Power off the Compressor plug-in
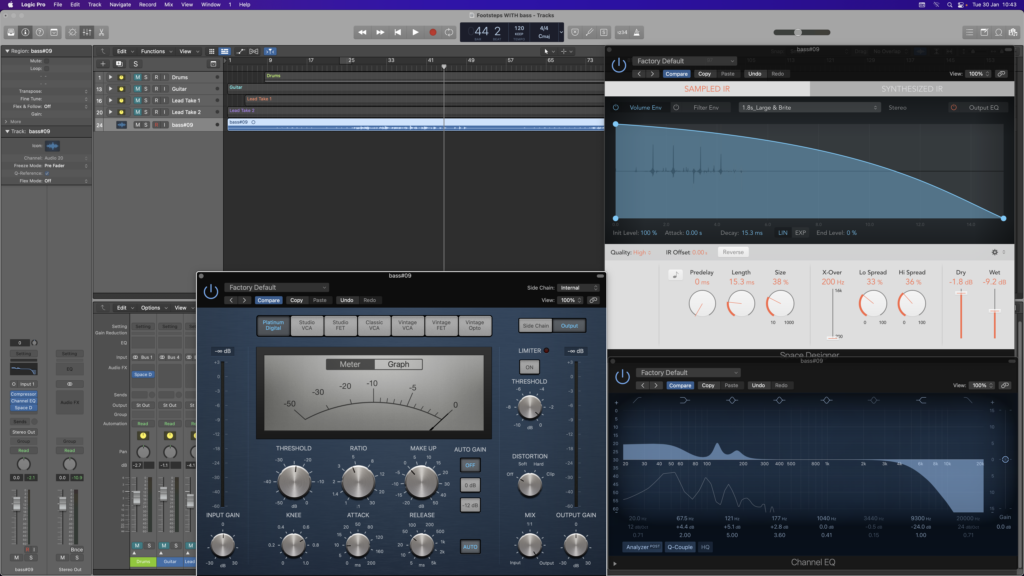This screenshot has width=1024, height=576. tap(210, 292)
